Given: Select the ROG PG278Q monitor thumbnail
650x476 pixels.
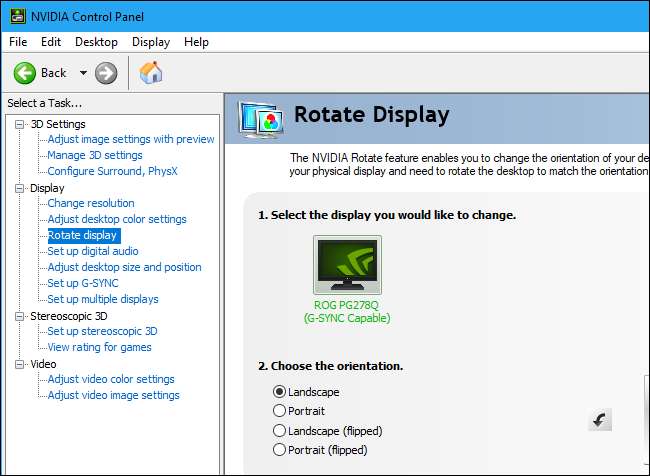Looking at the screenshot, I should coord(346,264).
